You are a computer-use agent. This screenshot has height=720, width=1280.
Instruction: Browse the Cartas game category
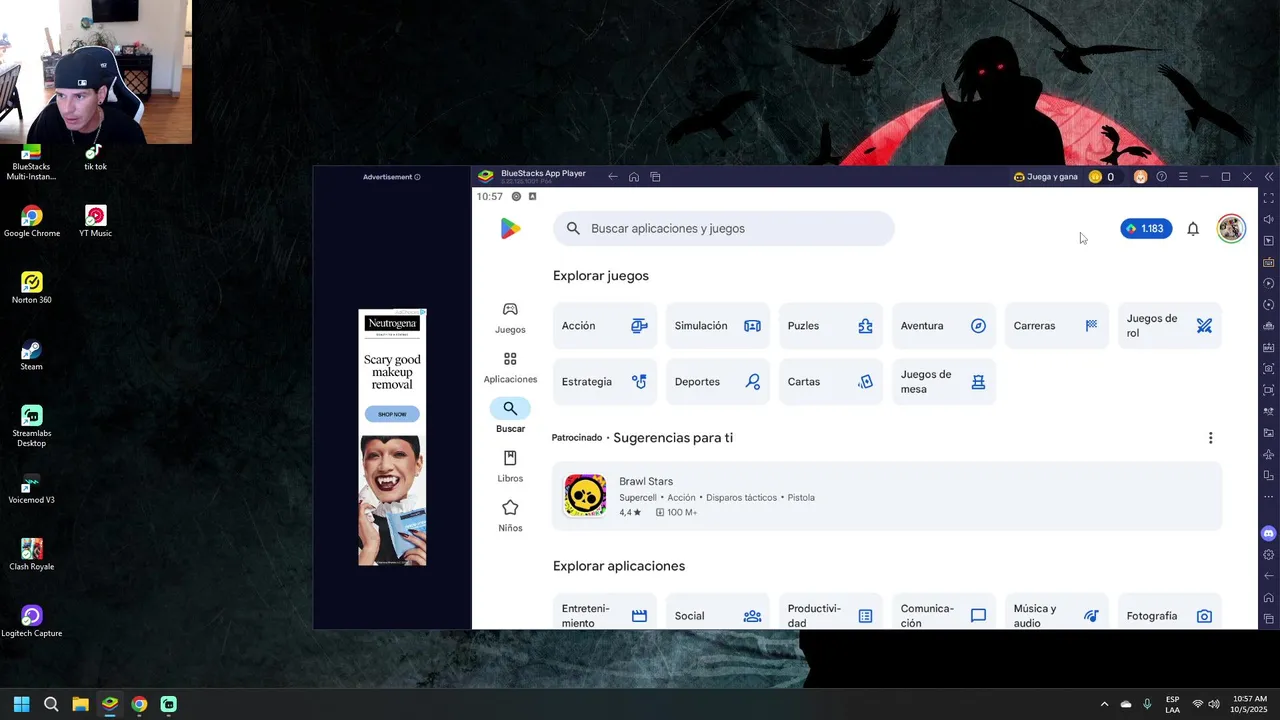point(831,382)
